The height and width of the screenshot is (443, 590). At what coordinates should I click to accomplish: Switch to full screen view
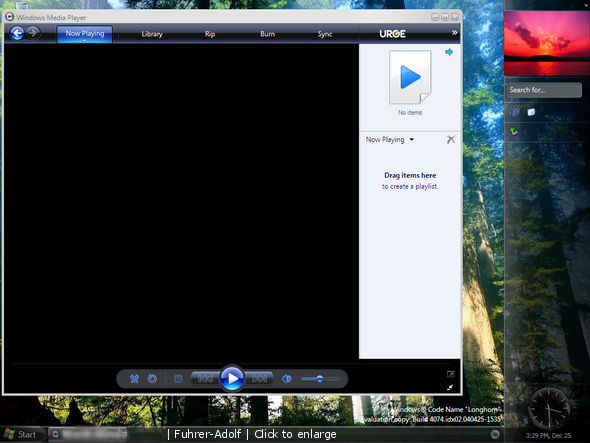pyautogui.click(x=450, y=374)
